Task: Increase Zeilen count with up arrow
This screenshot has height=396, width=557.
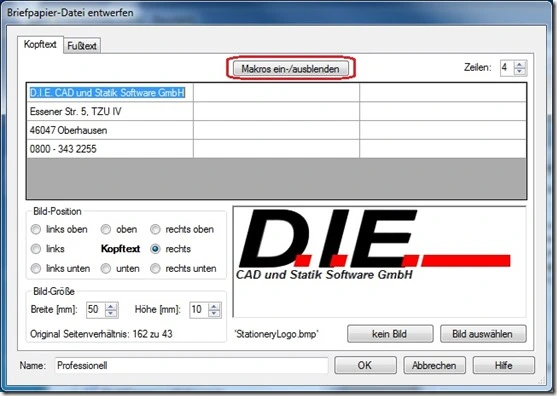Action: coord(520,64)
